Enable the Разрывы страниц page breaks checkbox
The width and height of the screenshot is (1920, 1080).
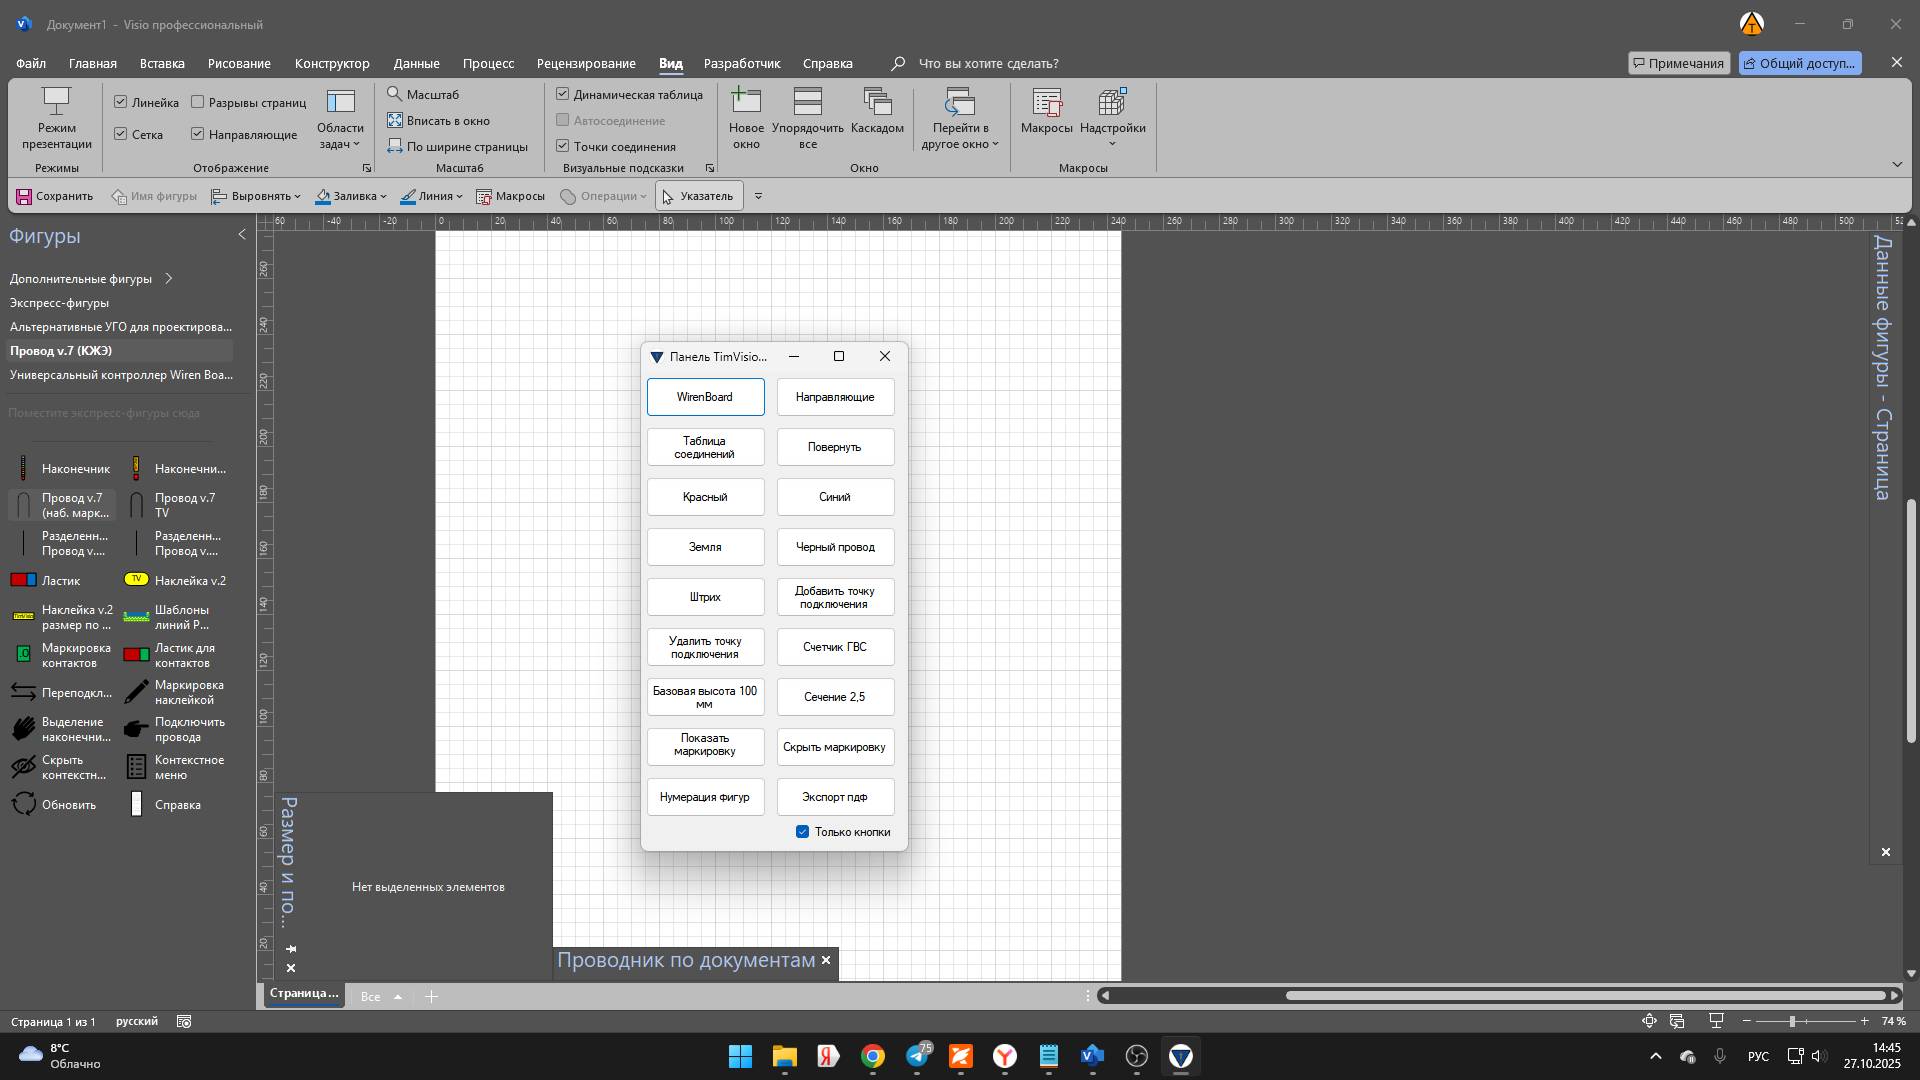tap(198, 102)
